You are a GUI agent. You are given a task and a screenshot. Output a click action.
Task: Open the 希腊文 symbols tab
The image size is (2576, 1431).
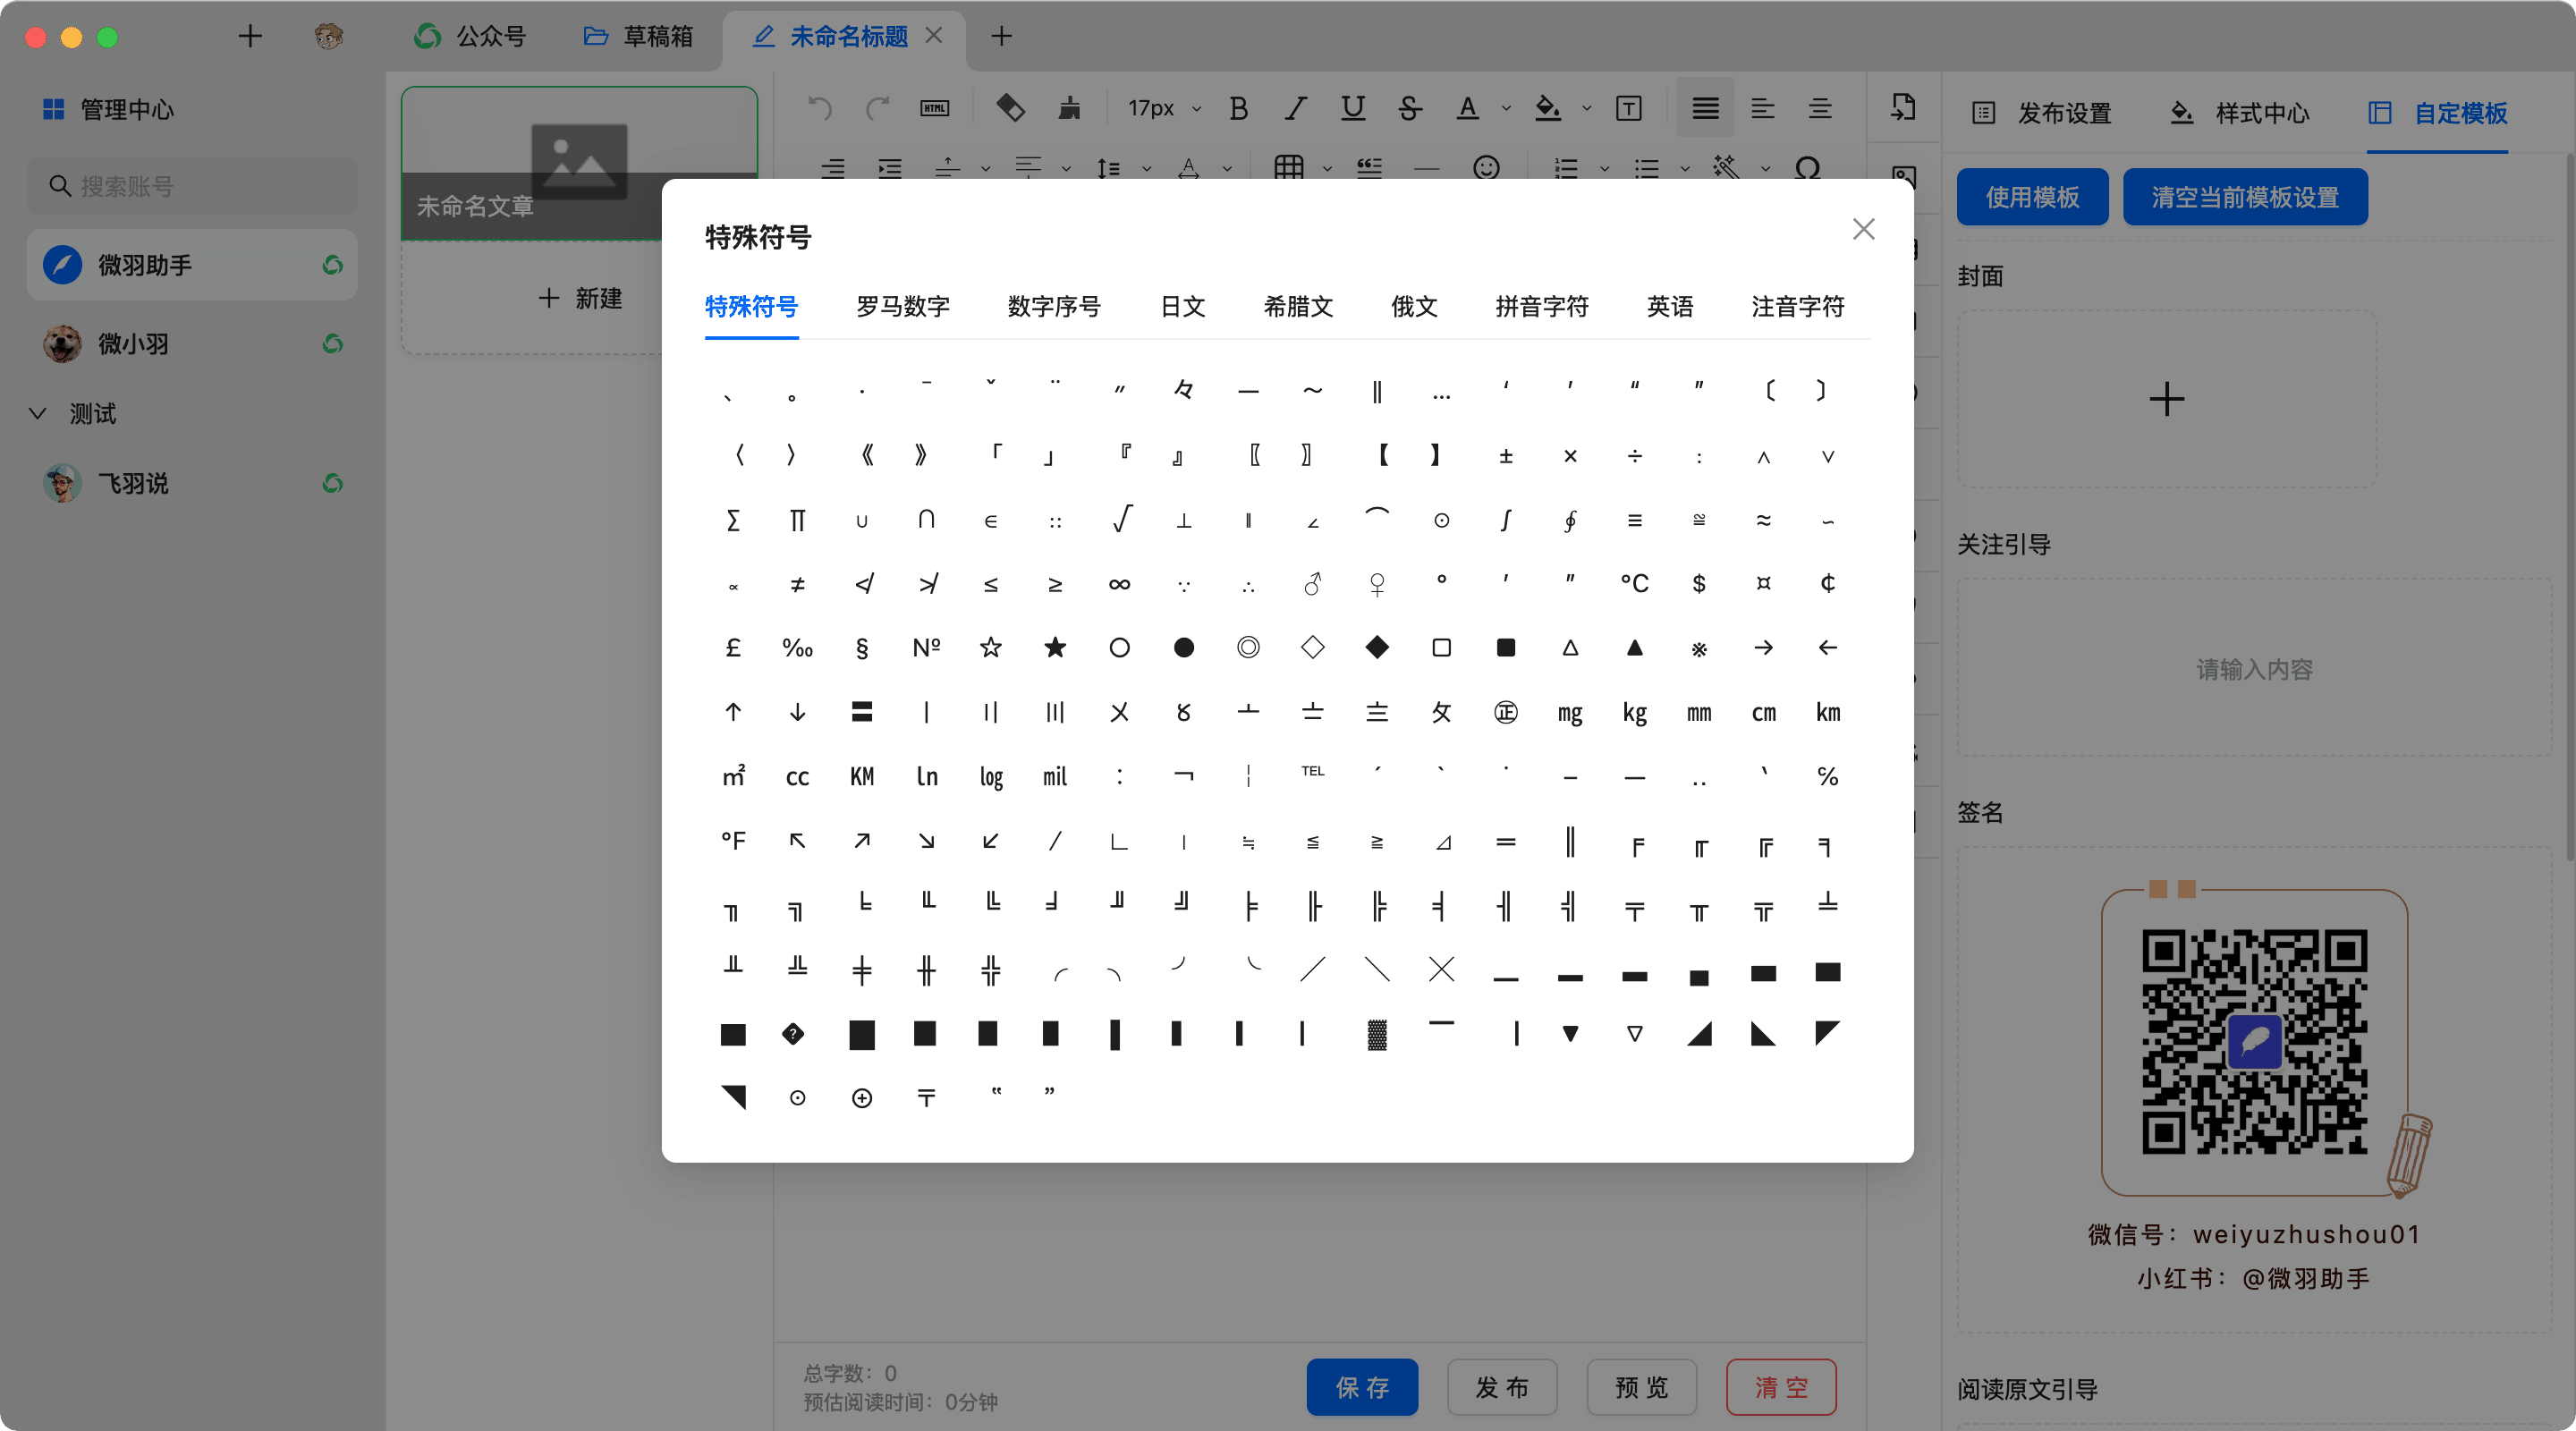pos(1298,307)
